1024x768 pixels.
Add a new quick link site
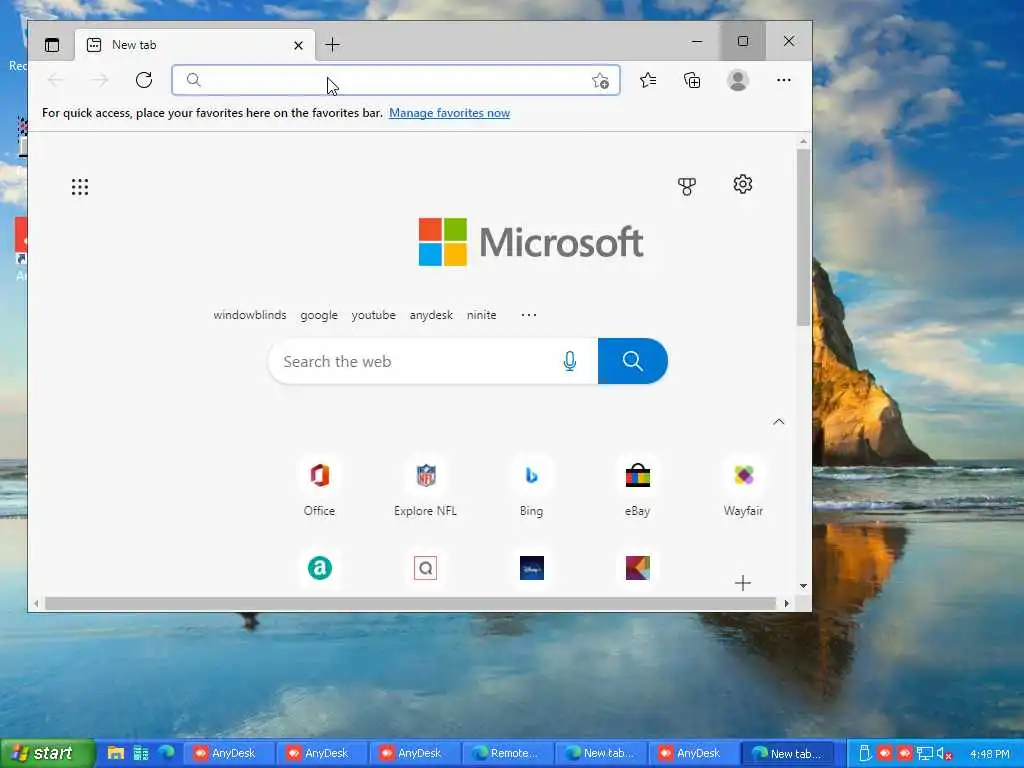743,583
